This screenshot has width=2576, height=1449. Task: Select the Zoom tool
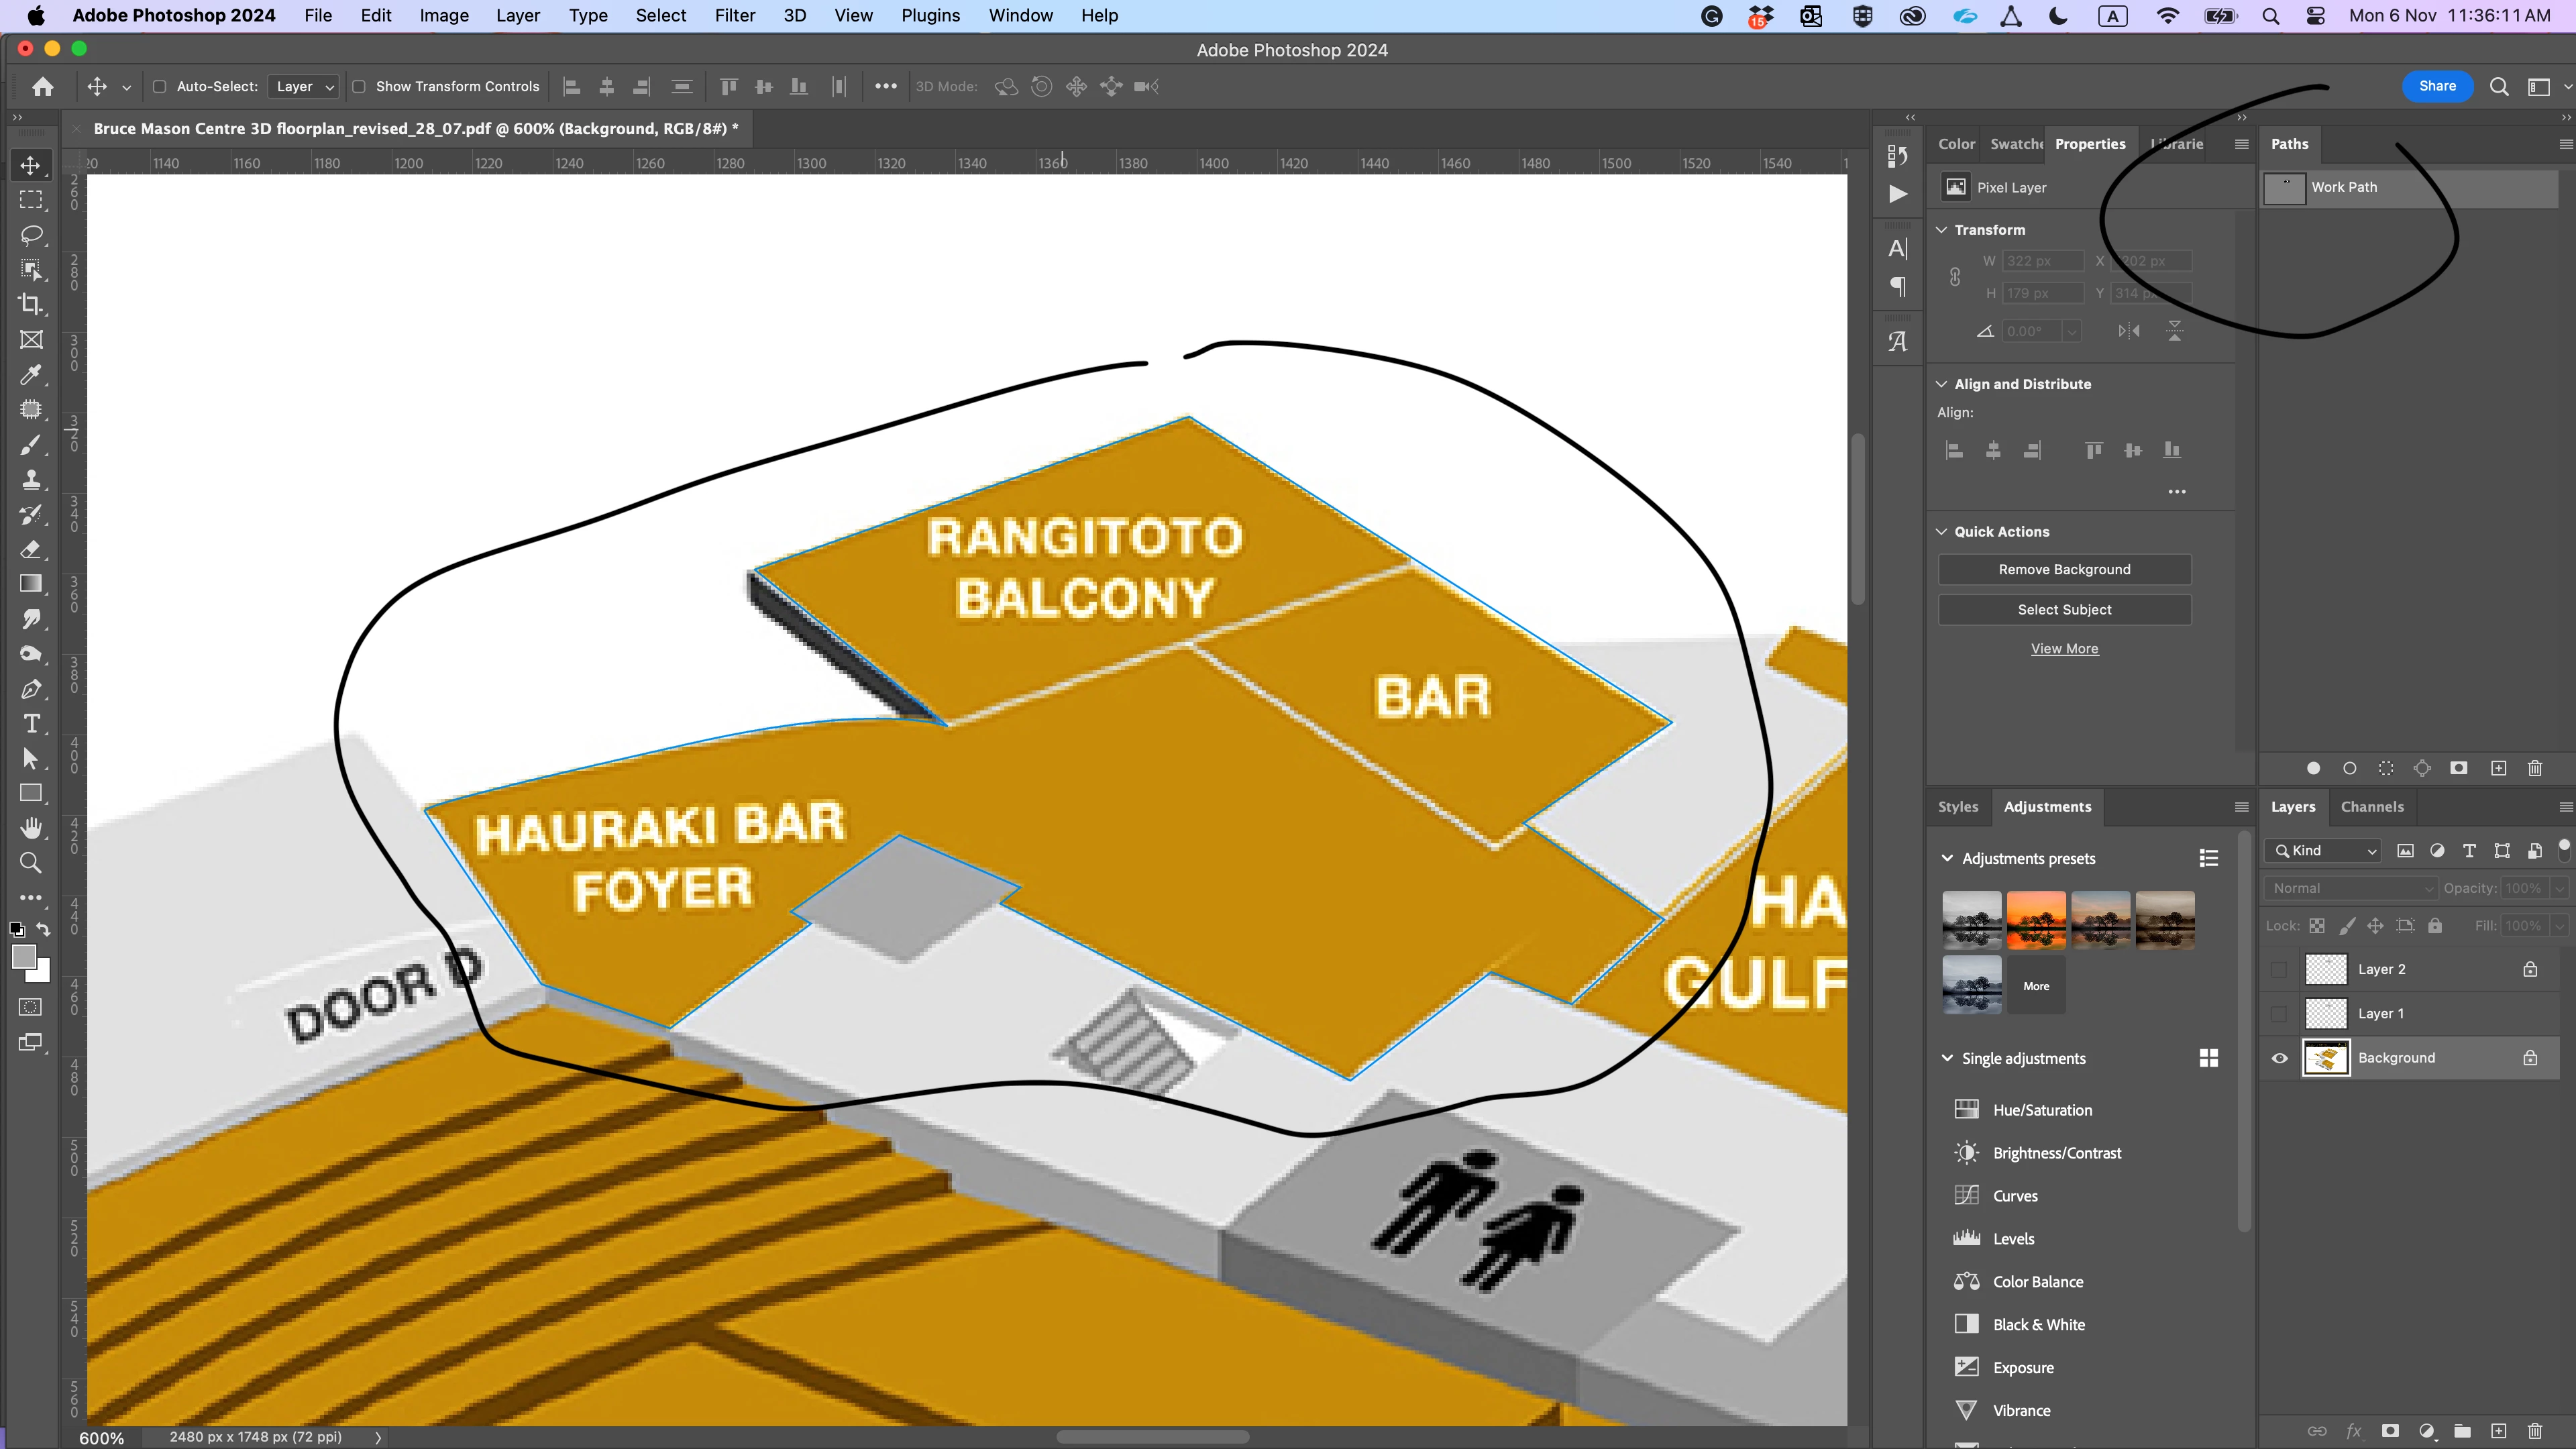coord(31,863)
